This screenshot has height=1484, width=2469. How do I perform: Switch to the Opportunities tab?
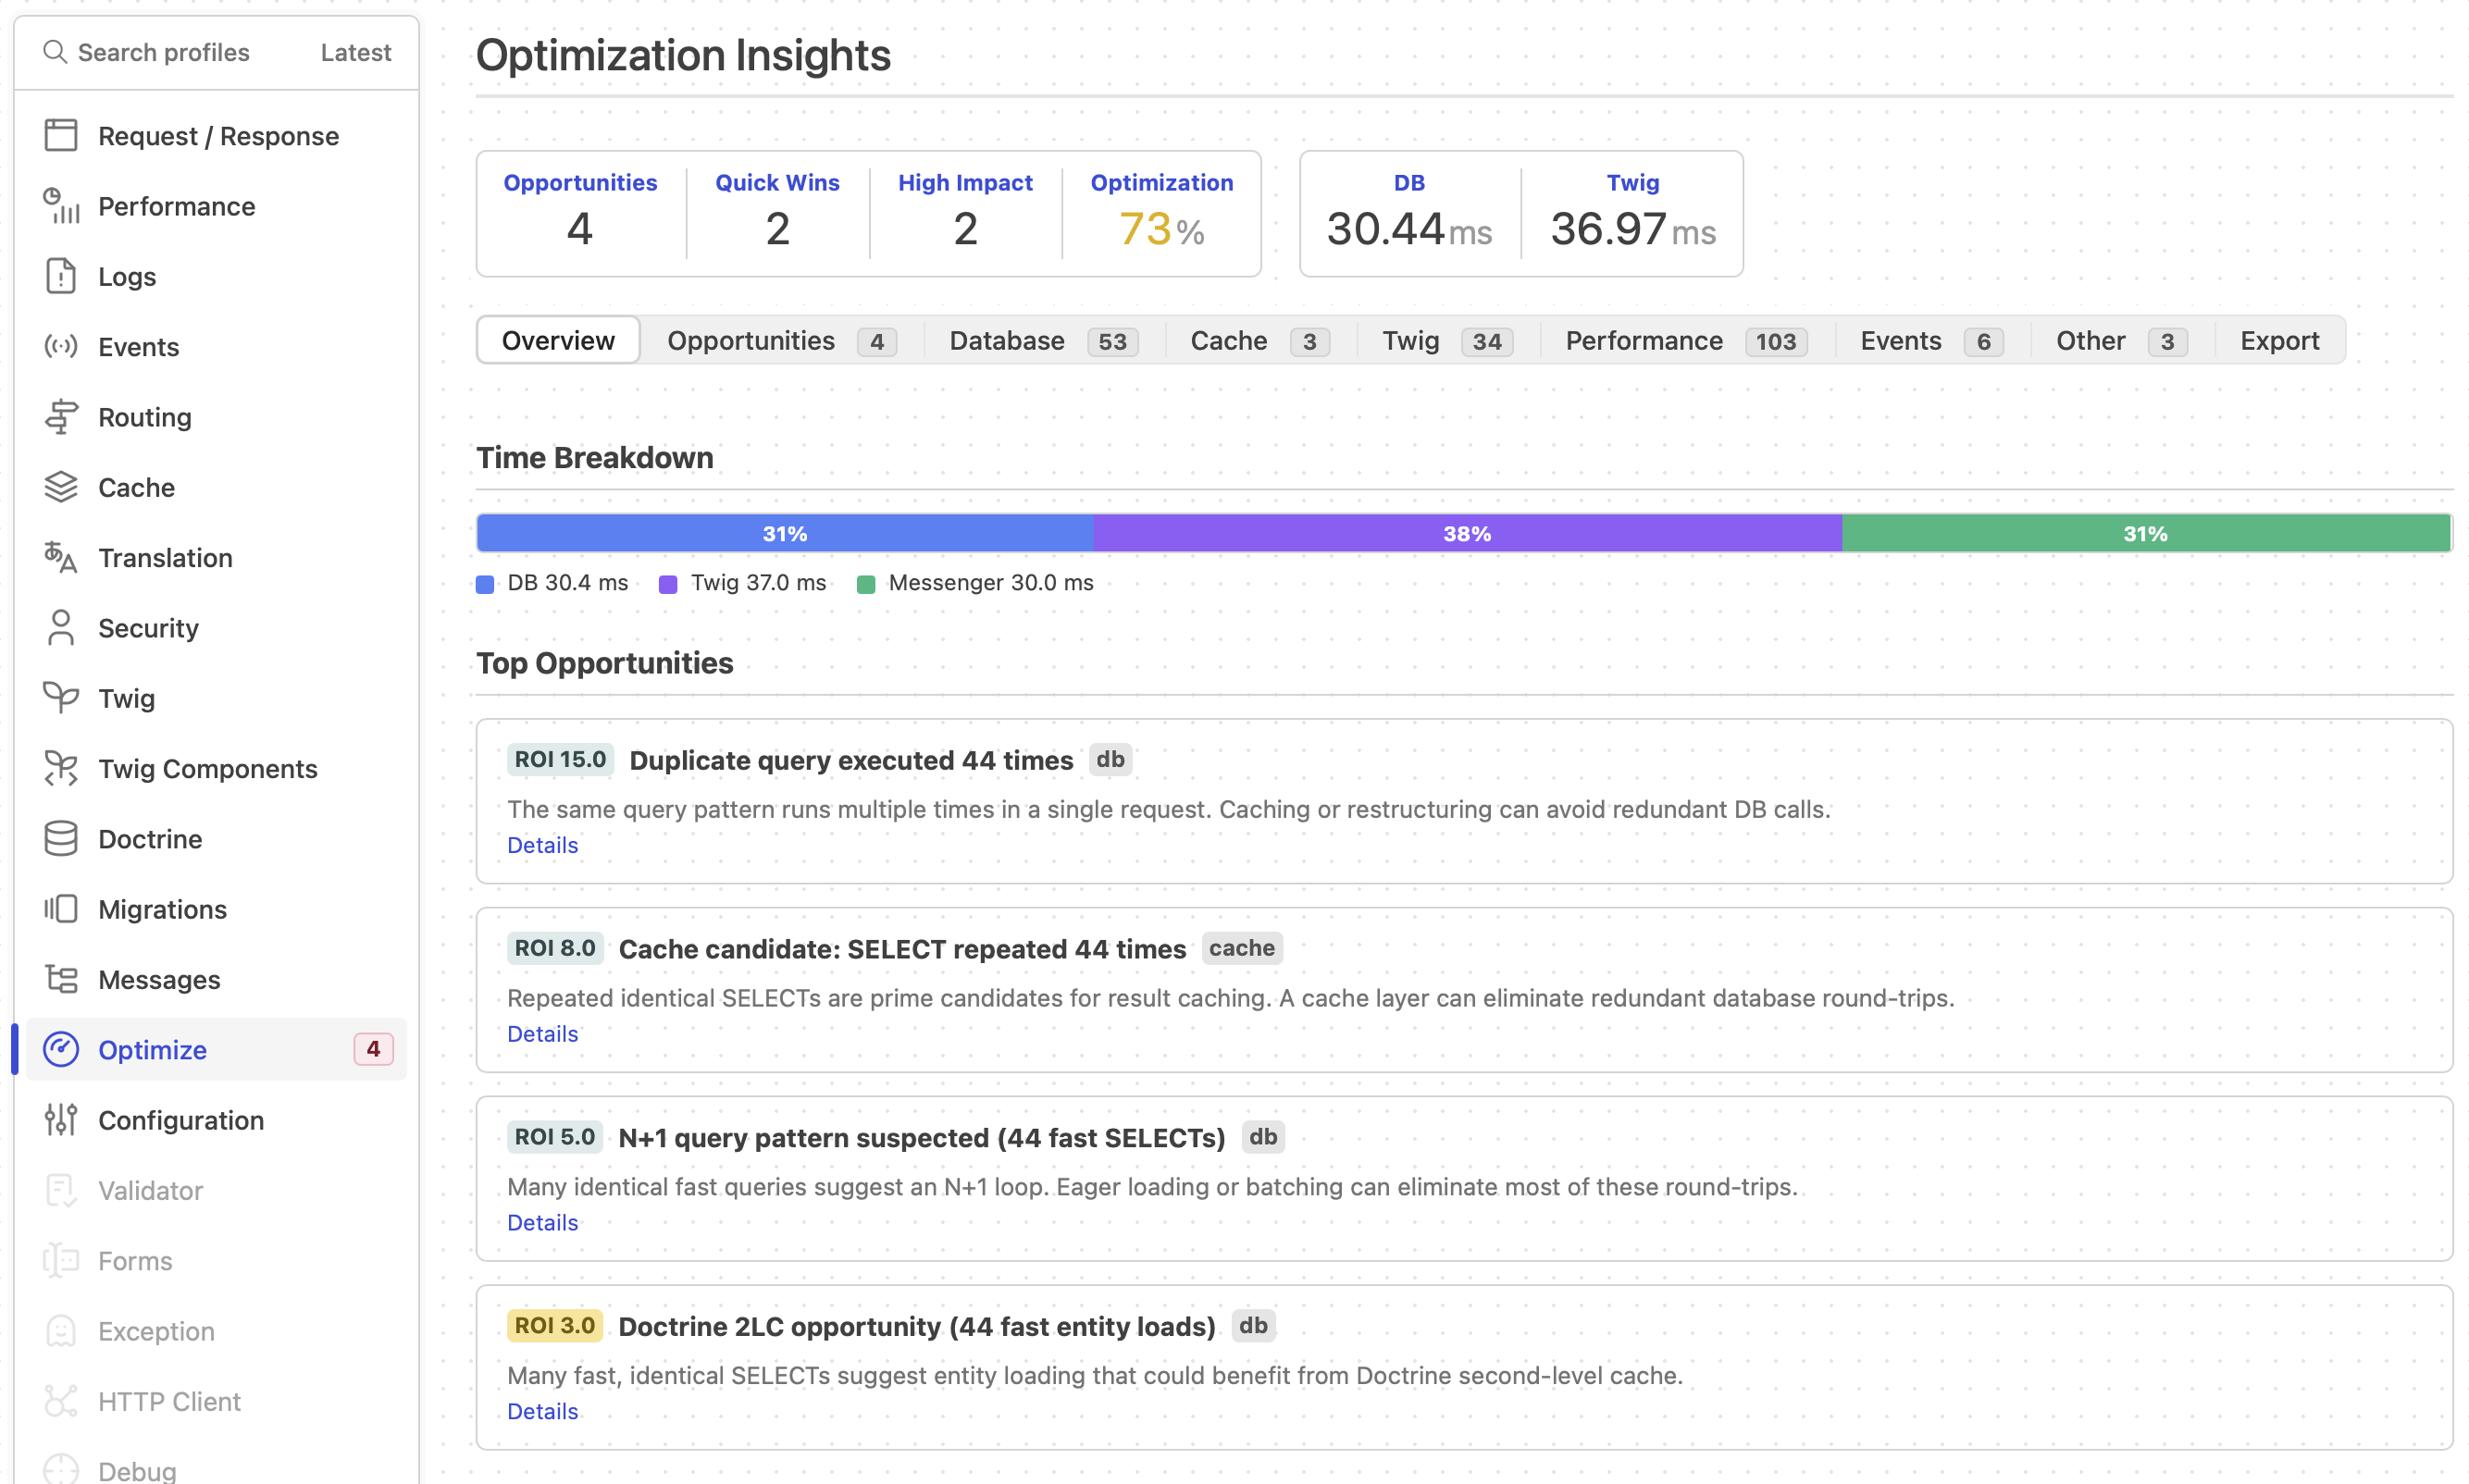coord(780,340)
